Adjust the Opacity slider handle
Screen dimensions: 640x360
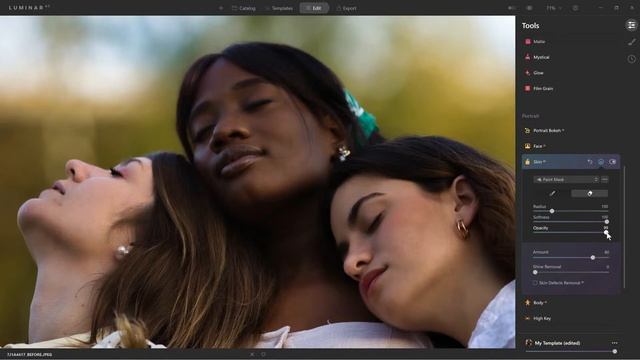tap(606, 232)
